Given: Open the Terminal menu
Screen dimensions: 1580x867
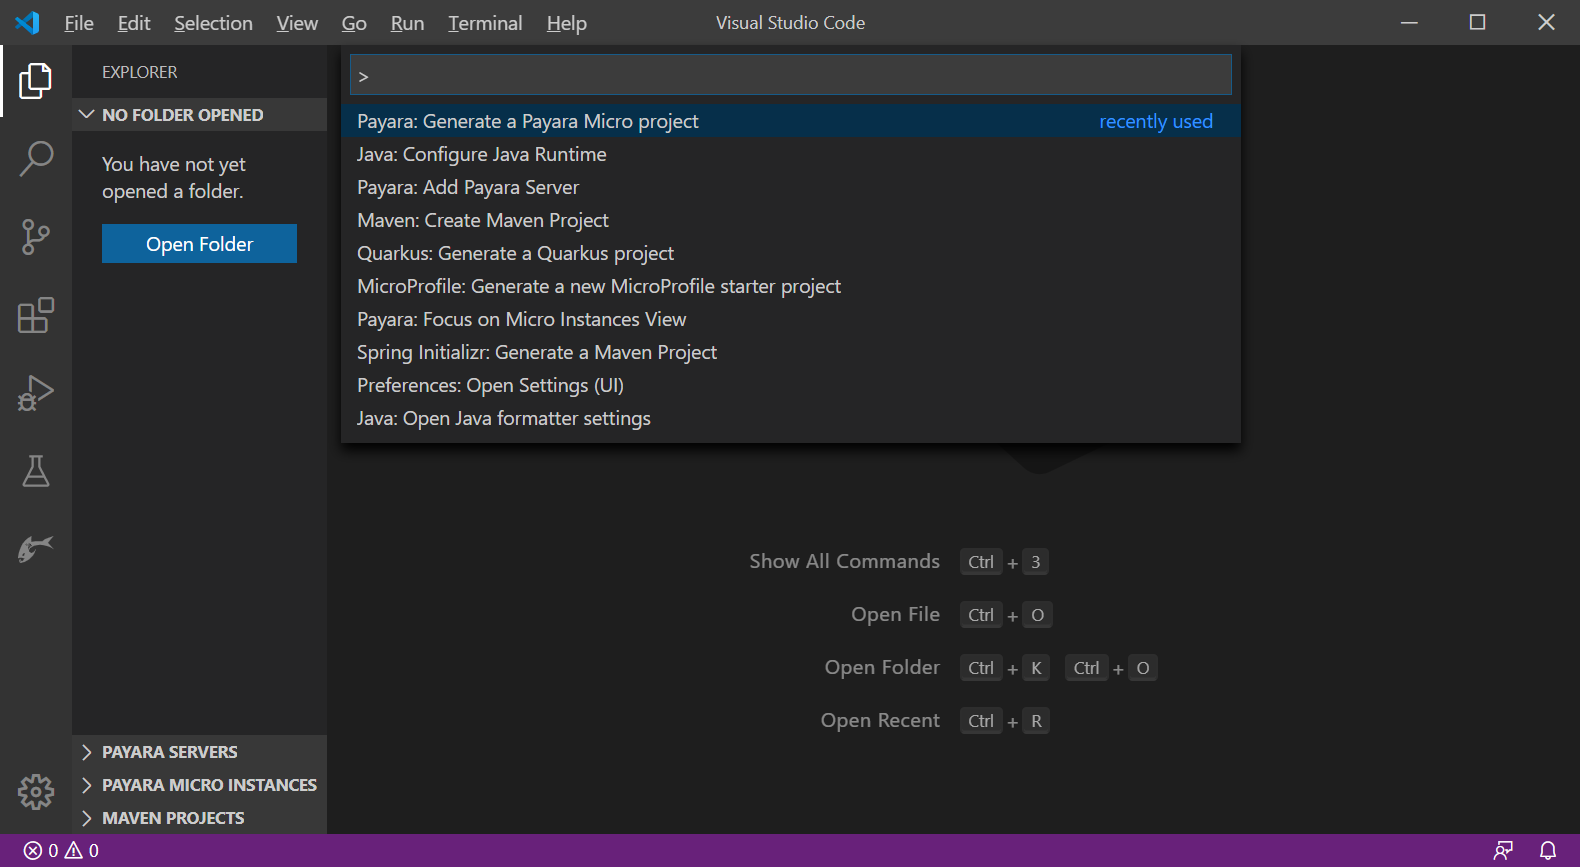Looking at the screenshot, I should coord(485,23).
